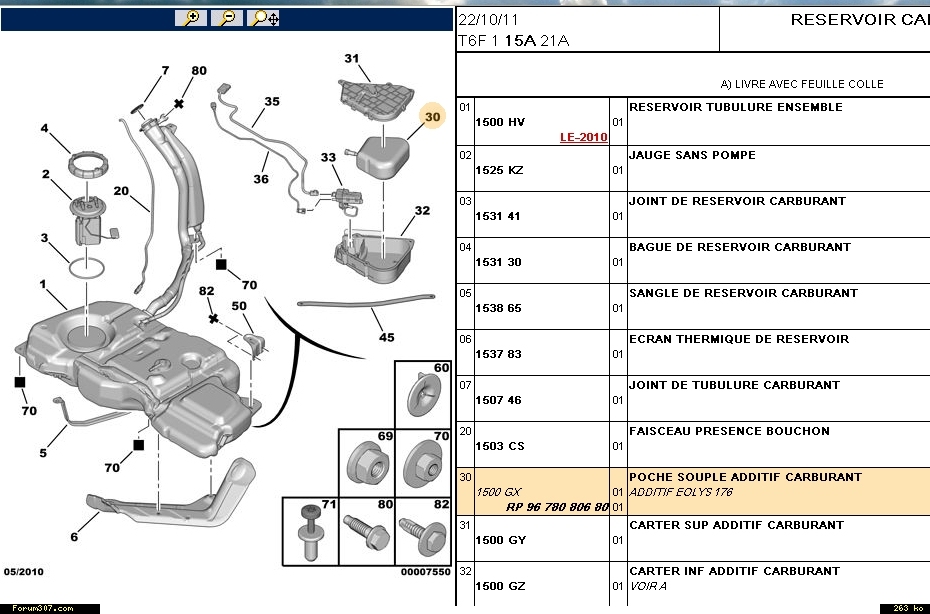Select the nut thumbnail labeled 69
This screenshot has height=614, width=930.
coord(366,463)
